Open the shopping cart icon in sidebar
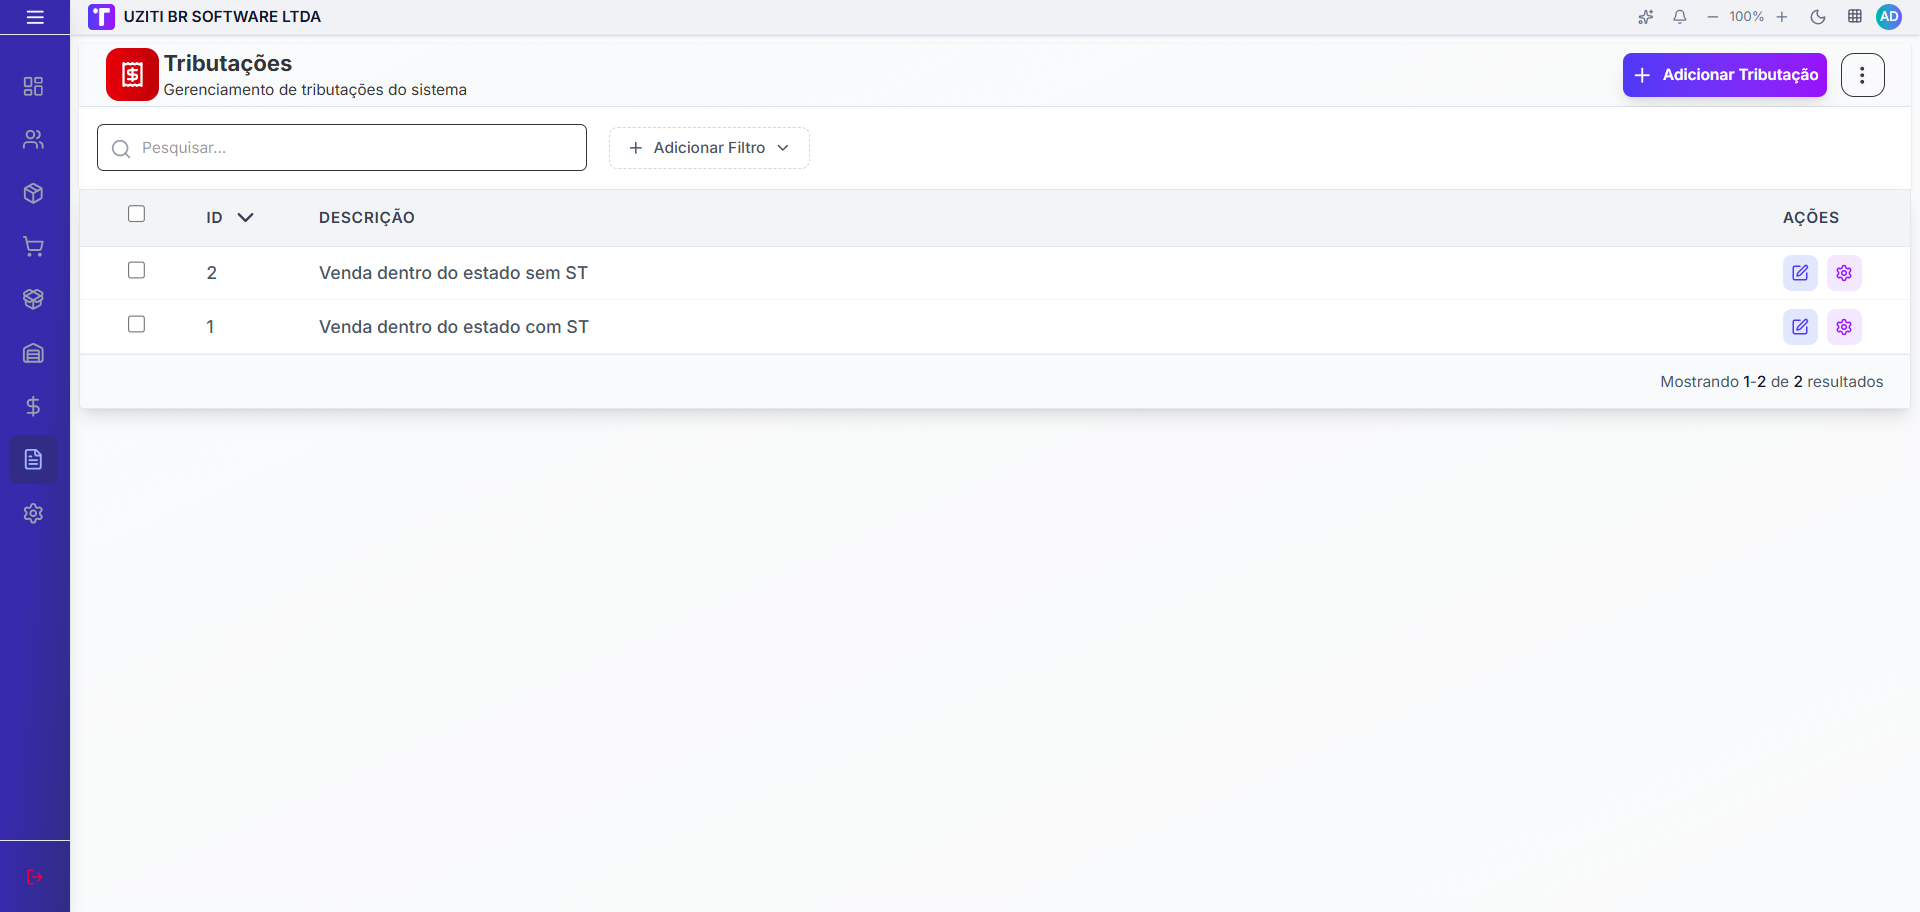The height and width of the screenshot is (912, 1920). [x=33, y=246]
